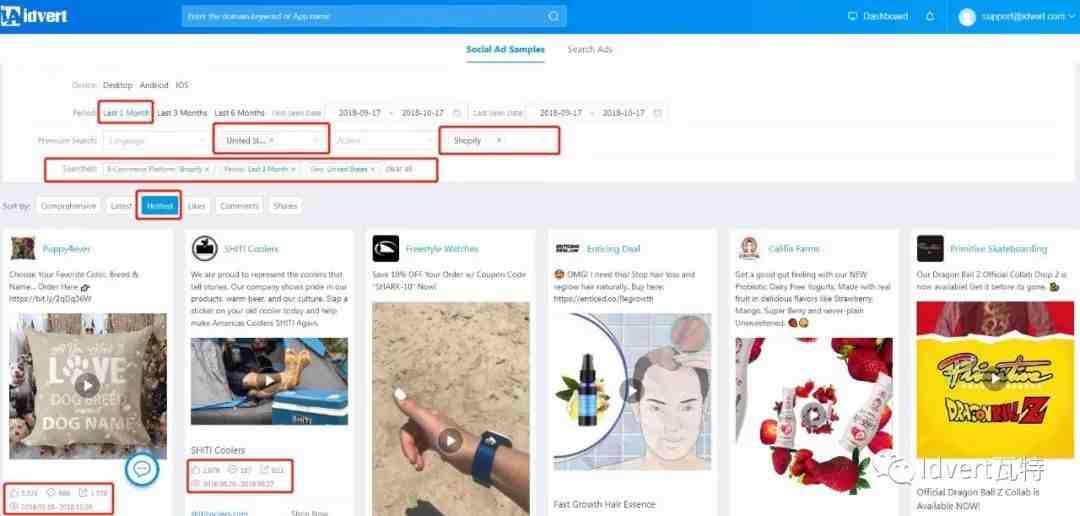
Task: Play the hair essence video
Action: (631, 390)
